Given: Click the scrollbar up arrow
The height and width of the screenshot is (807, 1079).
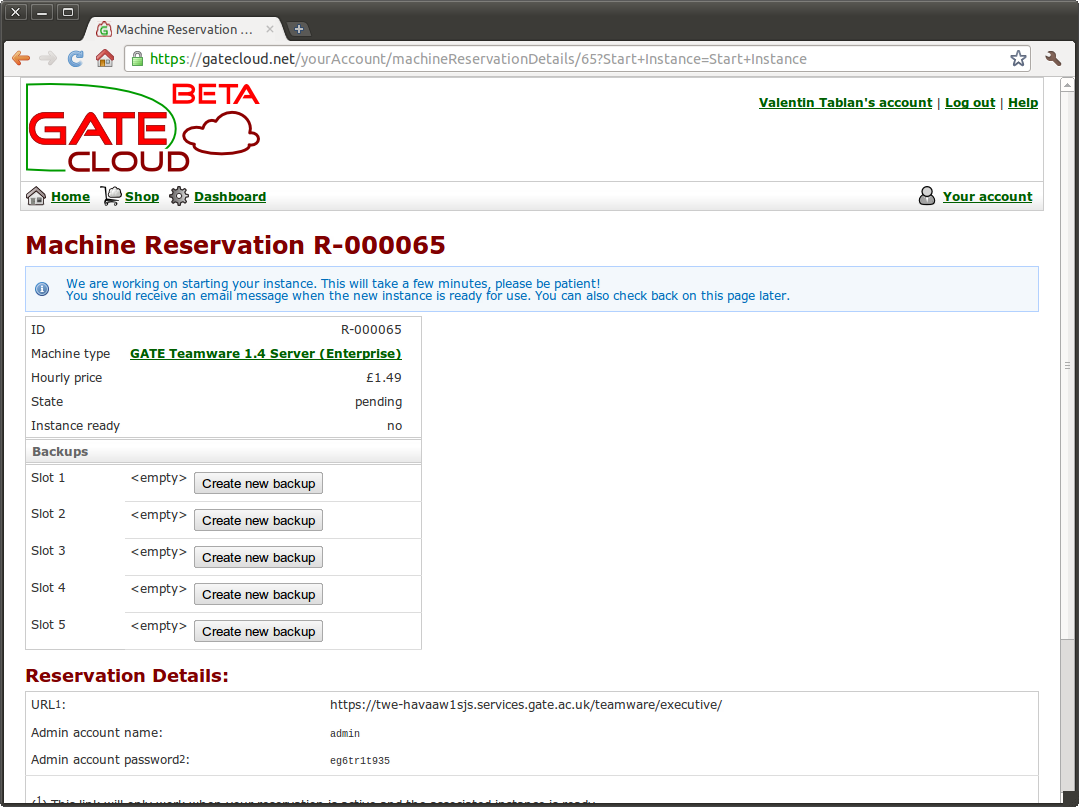Looking at the screenshot, I should coord(1067,85).
